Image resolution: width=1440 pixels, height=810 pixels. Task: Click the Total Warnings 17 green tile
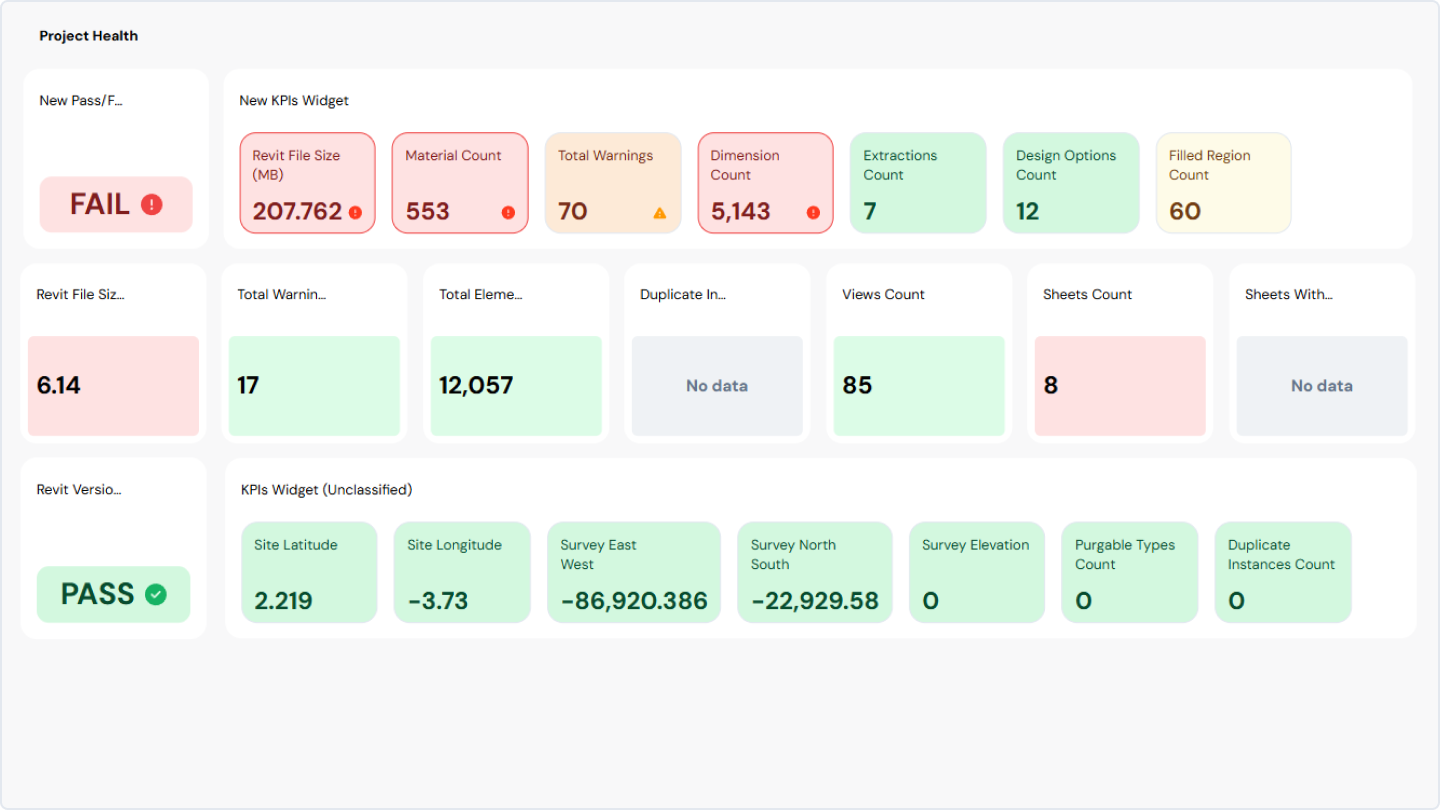(x=314, y=385)
